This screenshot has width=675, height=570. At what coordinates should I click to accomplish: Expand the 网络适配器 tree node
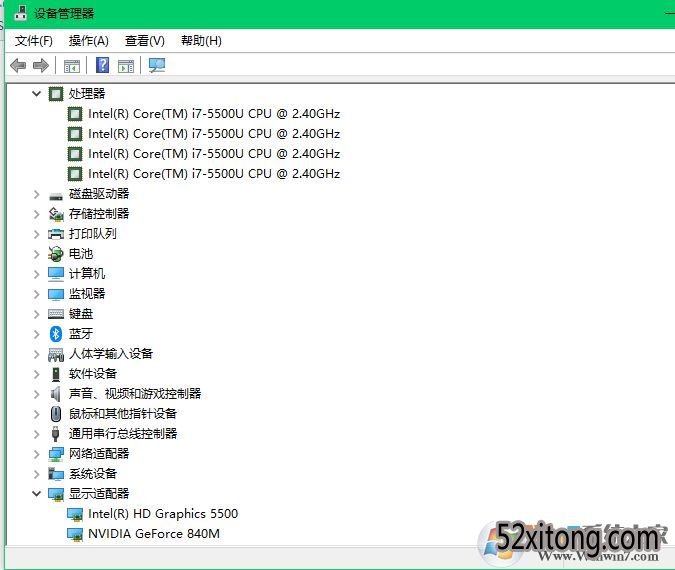point(37,454)
